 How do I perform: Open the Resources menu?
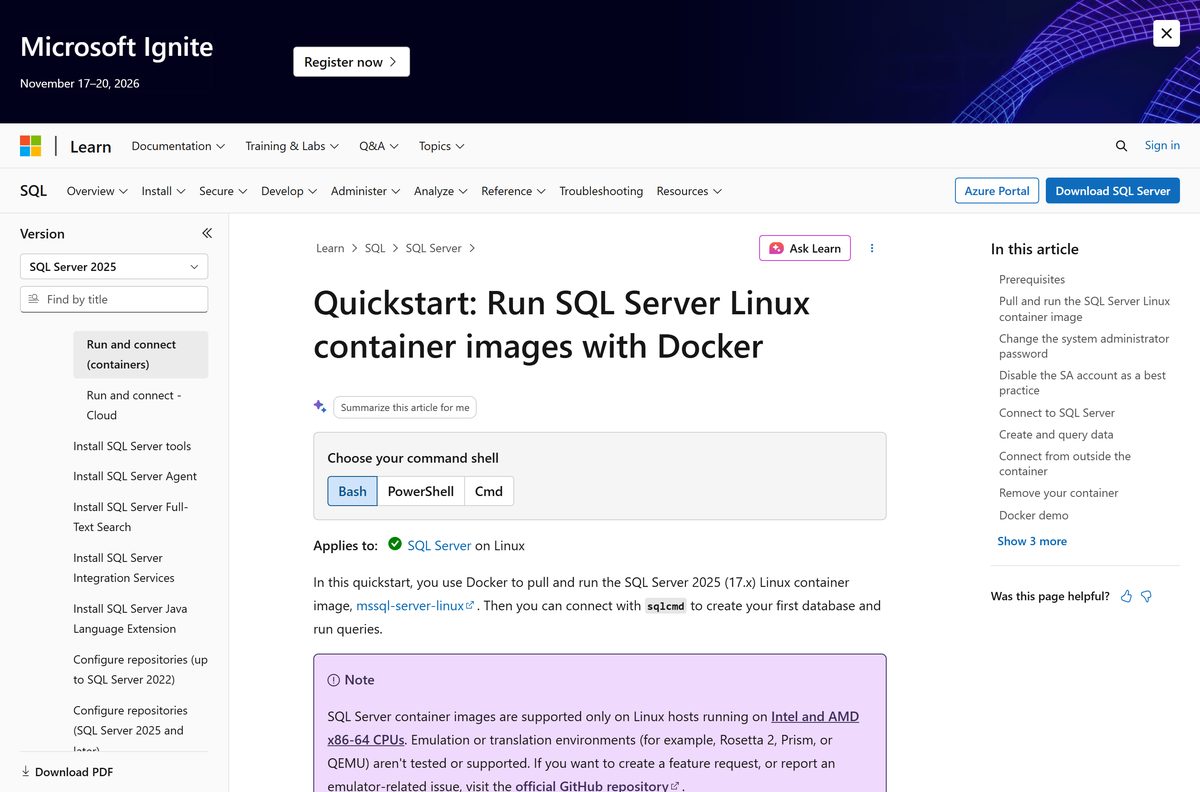[x=689, y=191]
